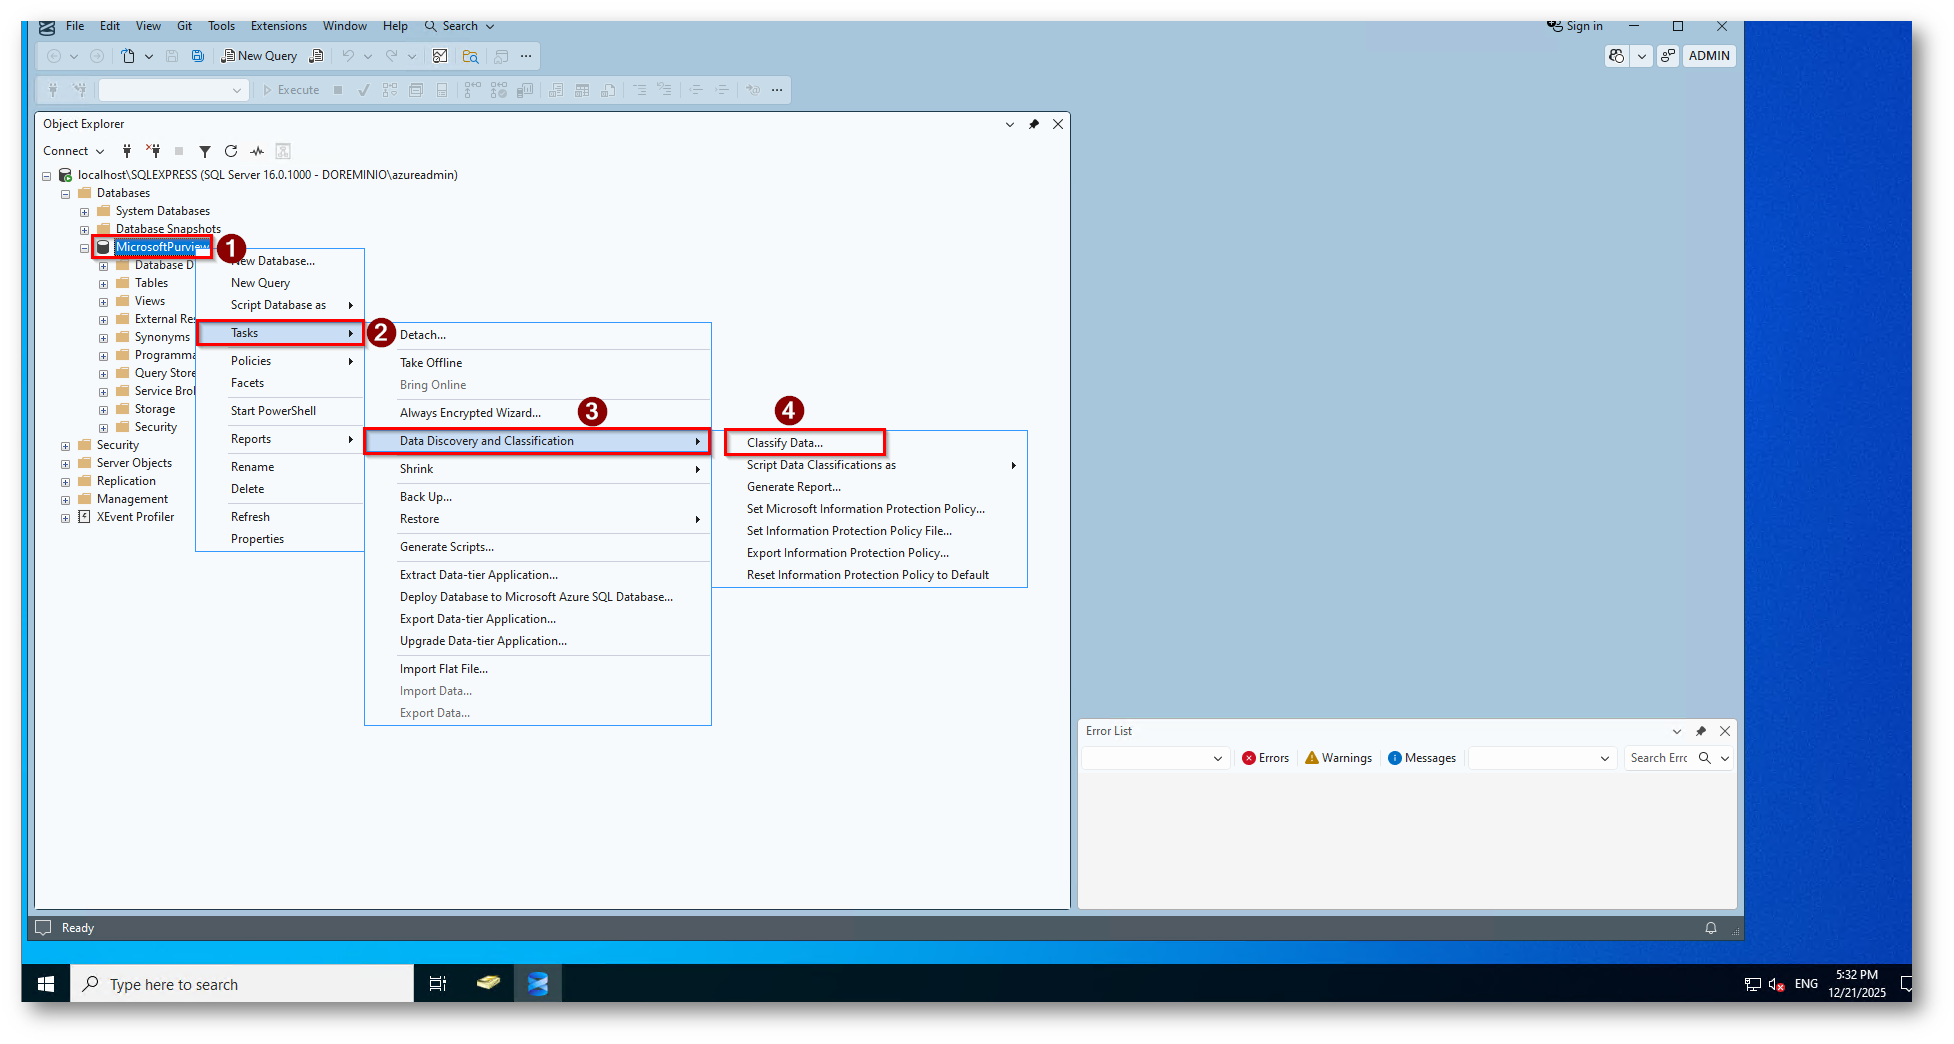Open Task View from the Windows taskbar
The image size is (1954, 1044).
(438, 985)
